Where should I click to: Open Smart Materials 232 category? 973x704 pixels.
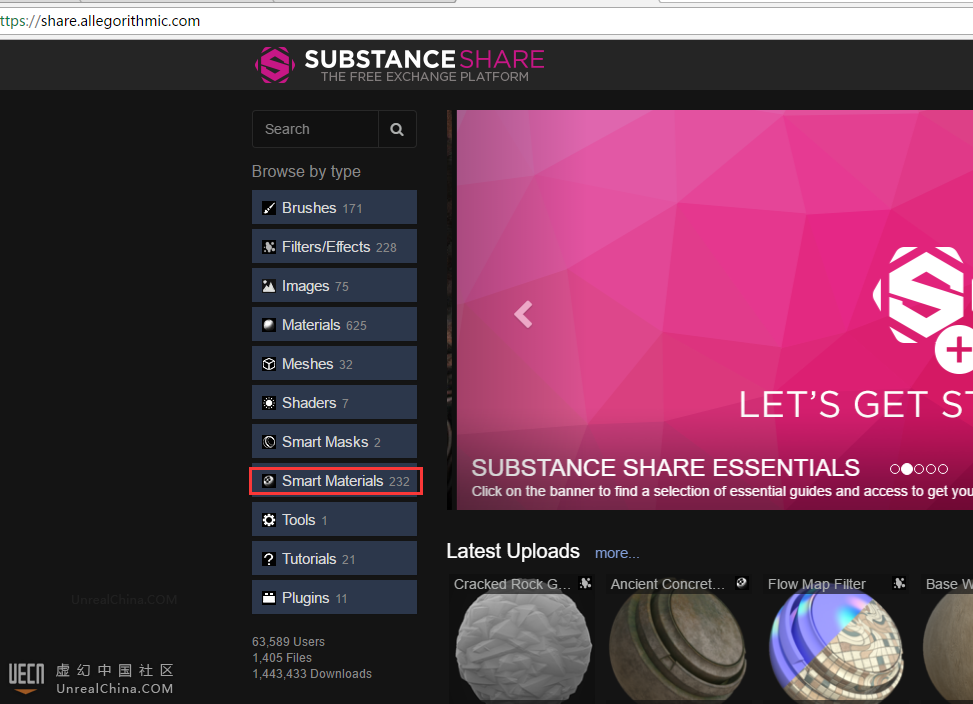coord(334,481)
